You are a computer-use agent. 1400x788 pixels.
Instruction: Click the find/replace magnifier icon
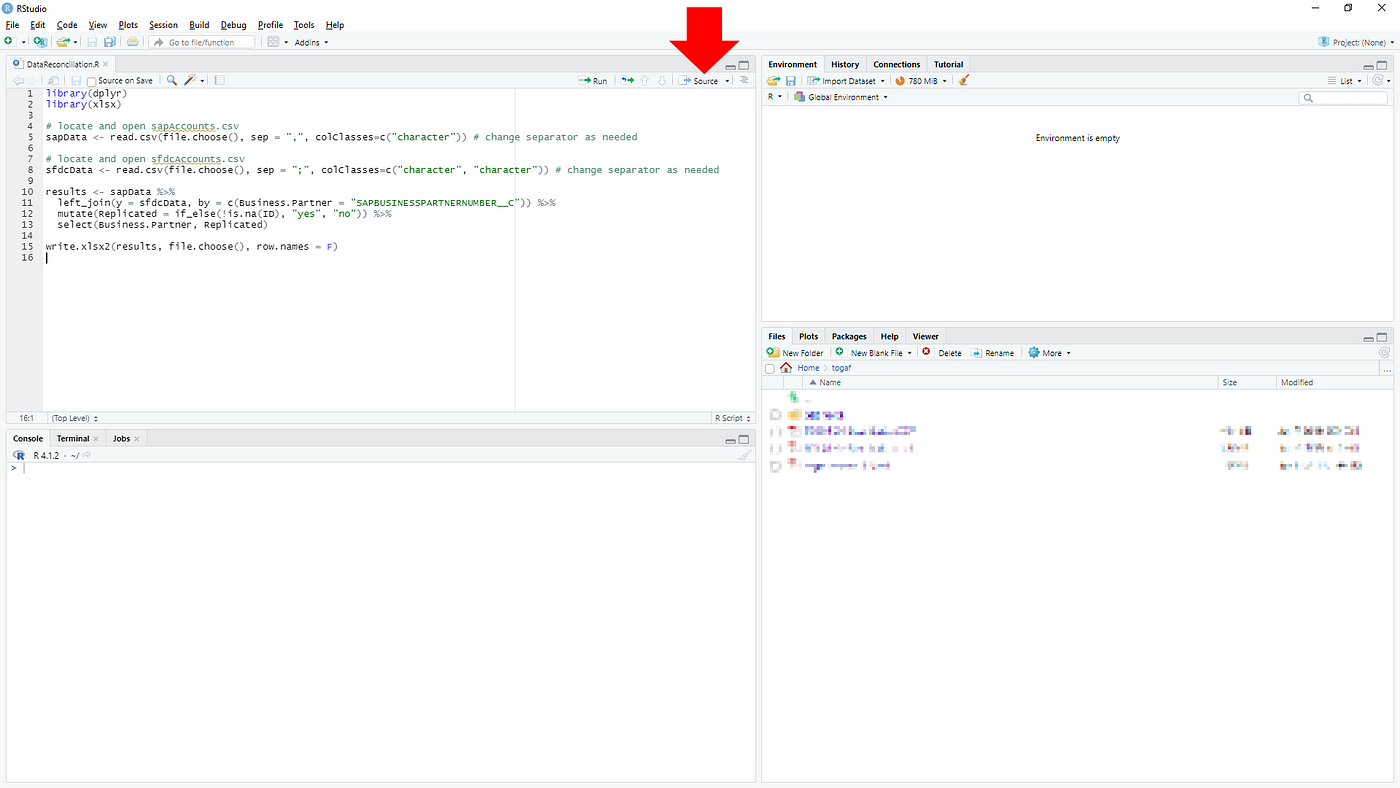click(172, 81)
